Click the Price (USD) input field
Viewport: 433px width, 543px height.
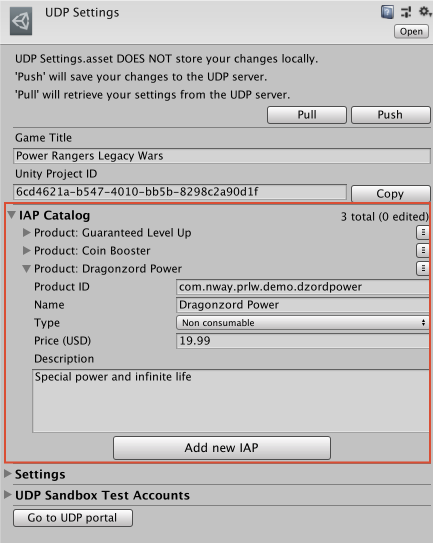(303, 341)
